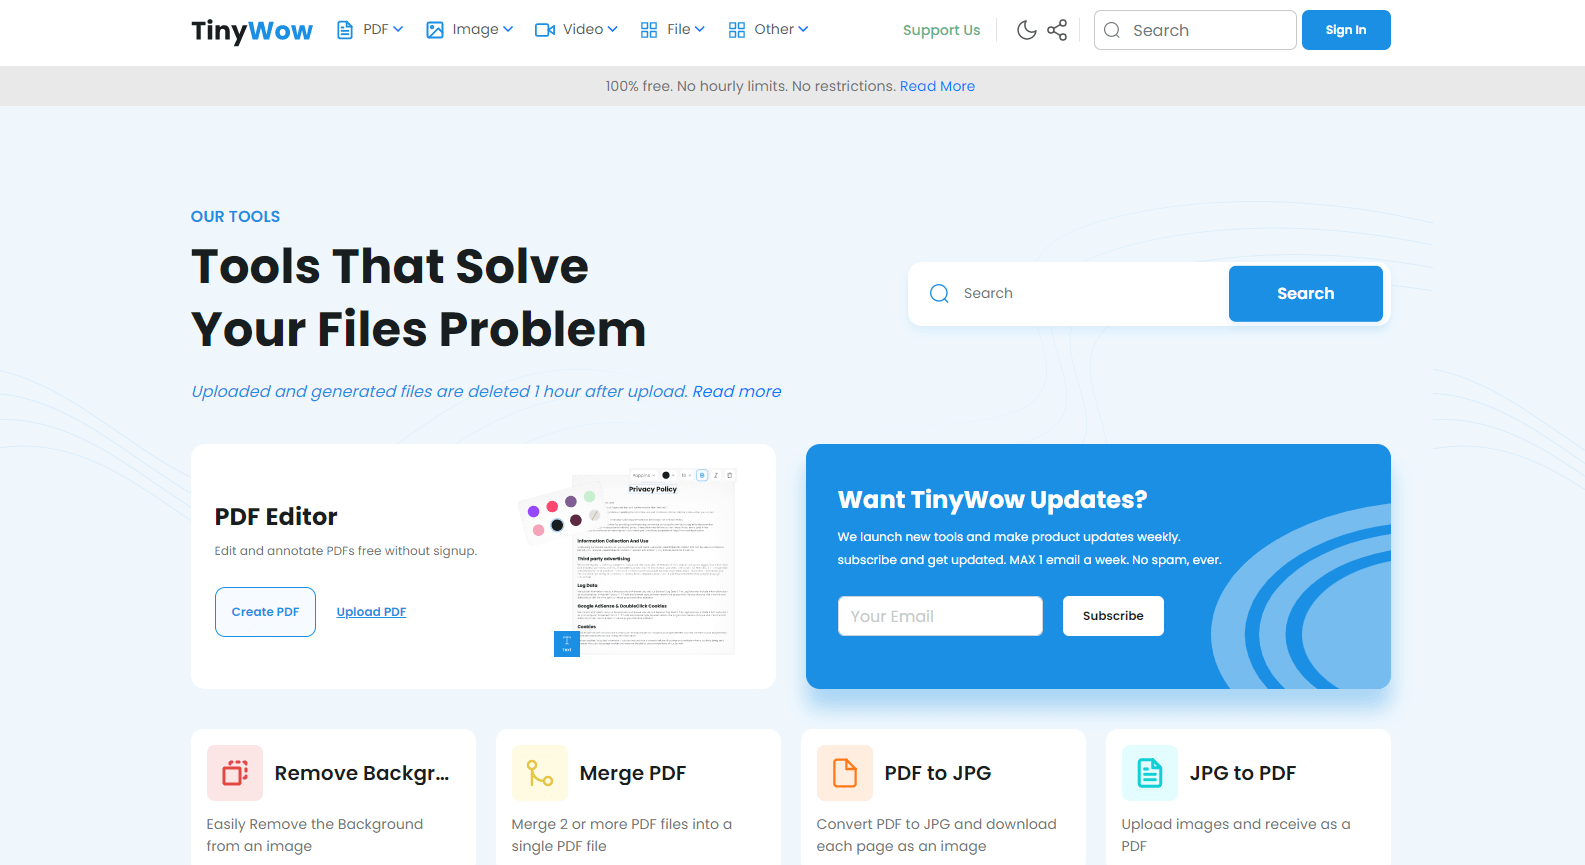Viewport: 1585px width, 865px height.
Task: Click magnifier icon in hero search box
Action: tap(939, 293)
